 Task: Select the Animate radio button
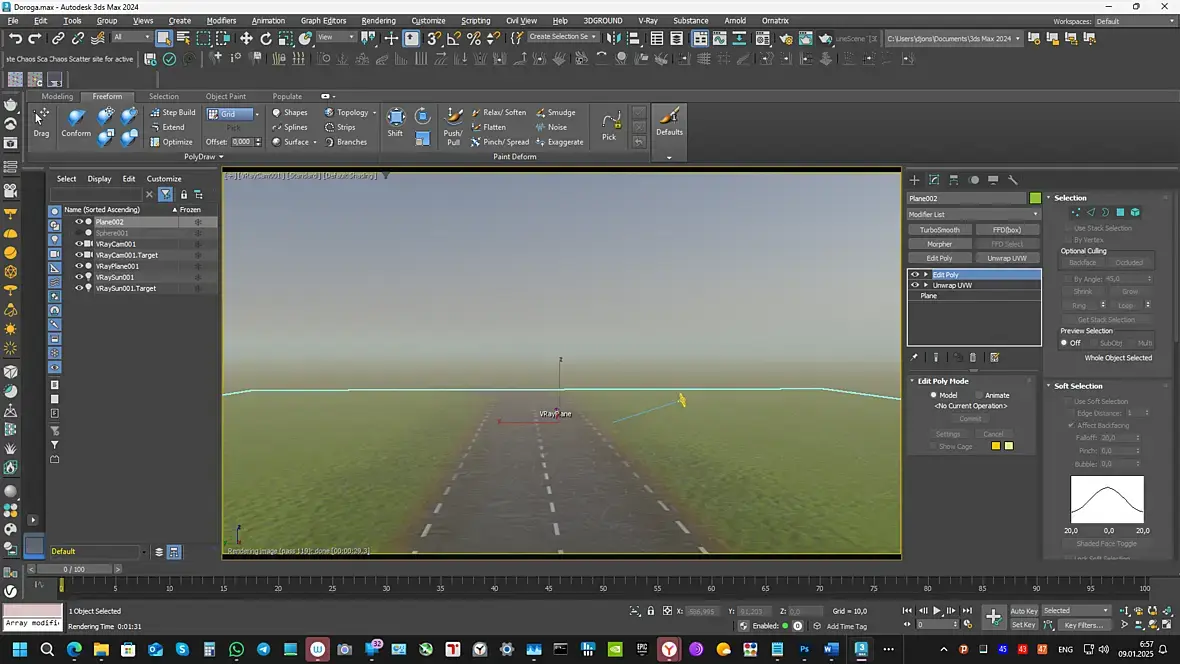(x=979, y=395)
